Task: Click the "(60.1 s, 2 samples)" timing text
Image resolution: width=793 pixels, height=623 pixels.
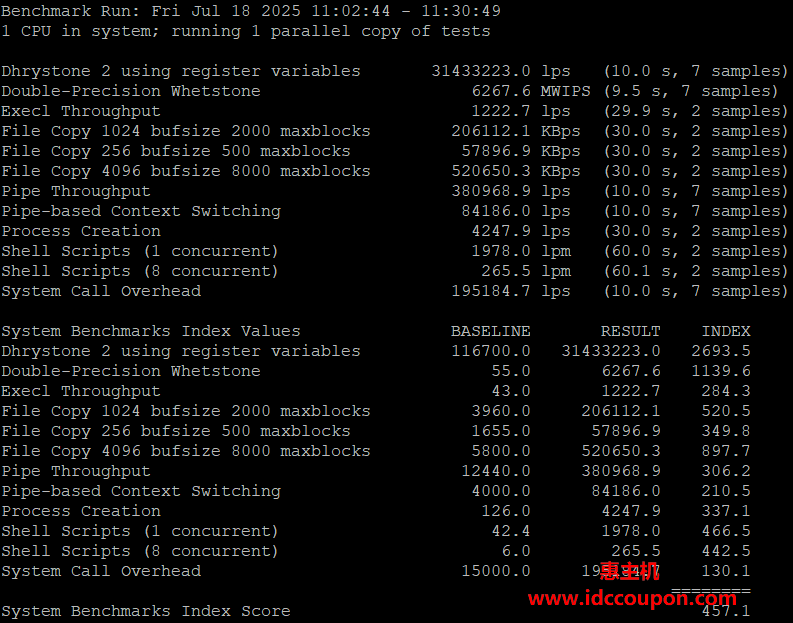Action: (696, 271)
